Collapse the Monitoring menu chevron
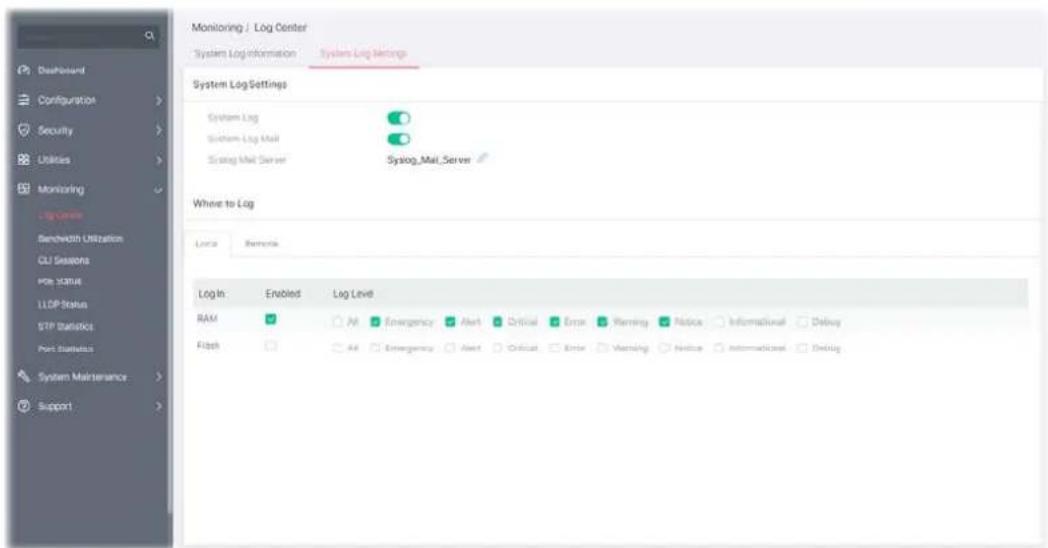 [158, 190]
